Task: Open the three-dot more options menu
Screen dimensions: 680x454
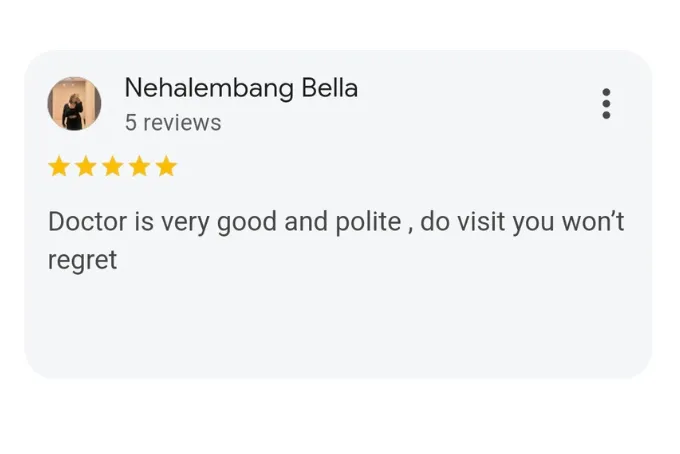Action: (x=606, y=104)
